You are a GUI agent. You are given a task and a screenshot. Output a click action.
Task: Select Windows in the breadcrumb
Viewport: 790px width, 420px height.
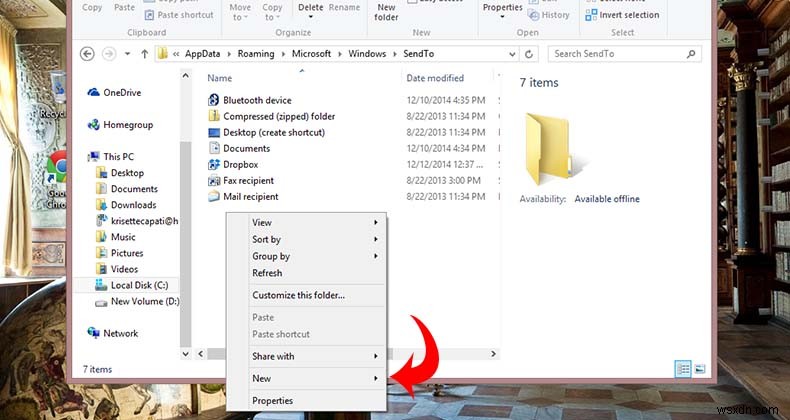point(367,54)
